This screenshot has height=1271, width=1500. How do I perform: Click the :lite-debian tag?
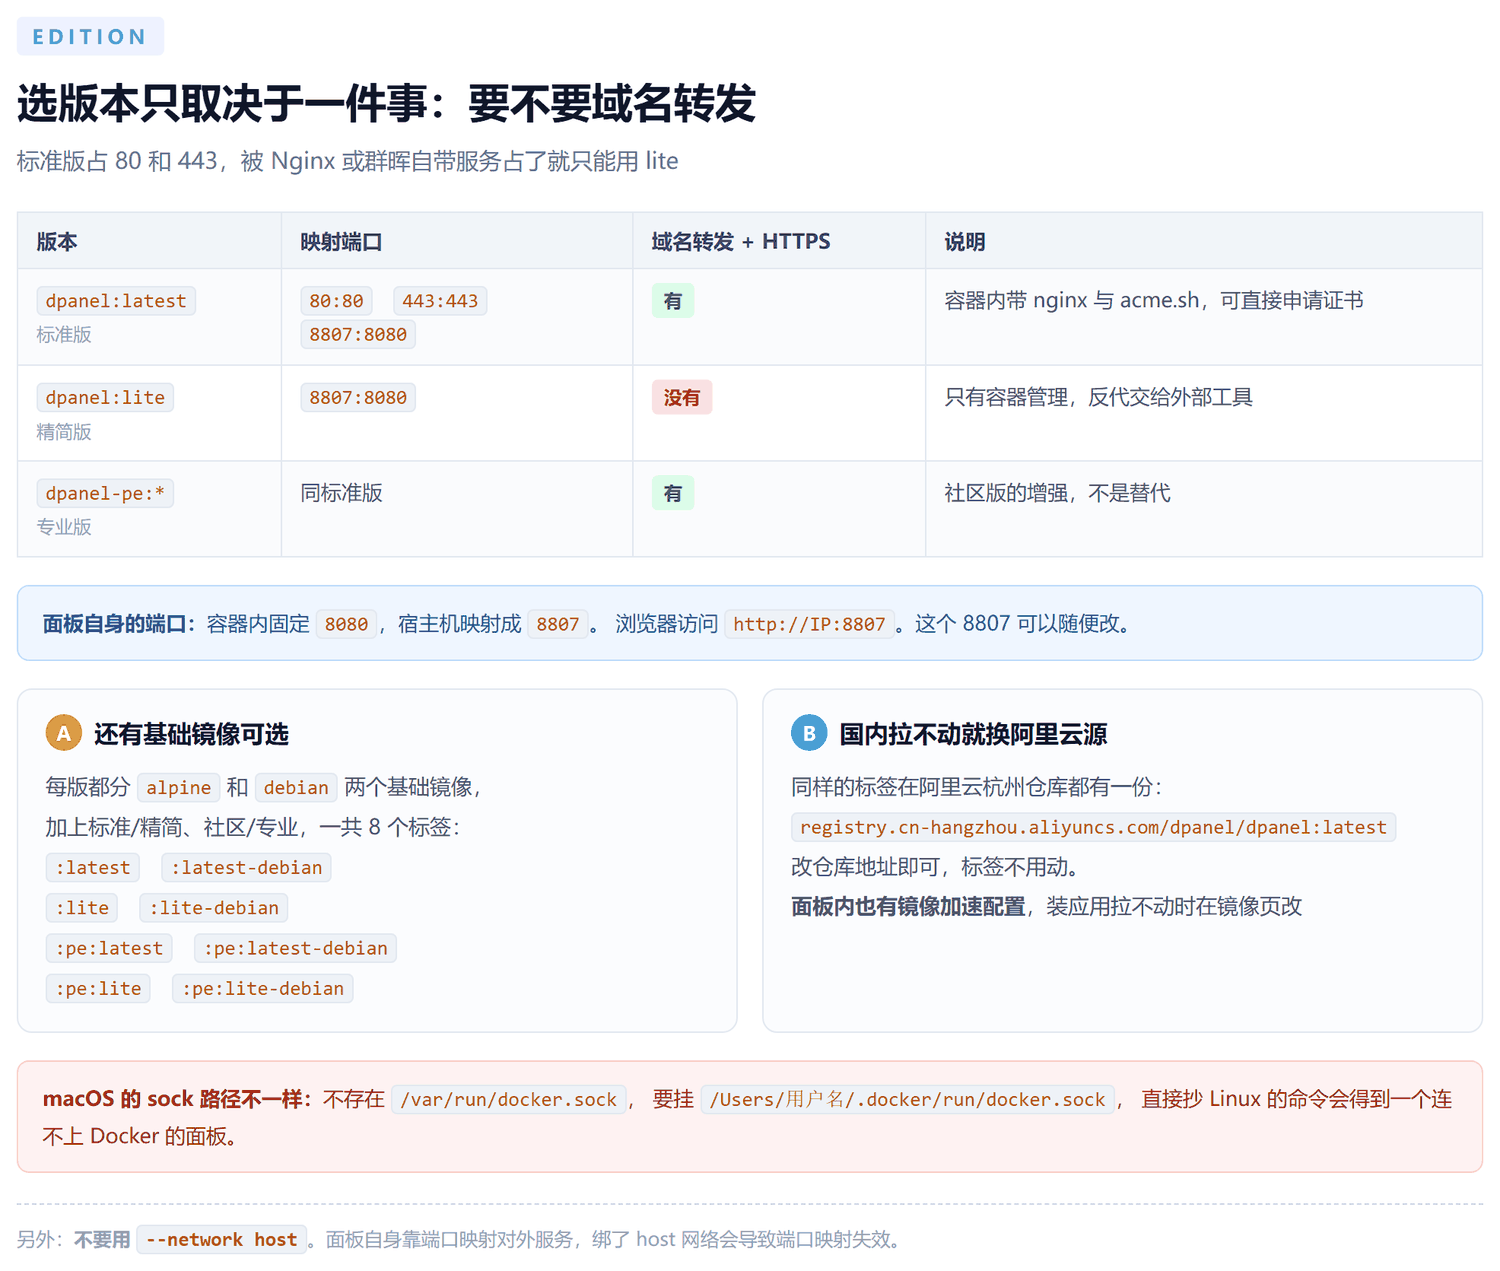(x=214, y=907)
